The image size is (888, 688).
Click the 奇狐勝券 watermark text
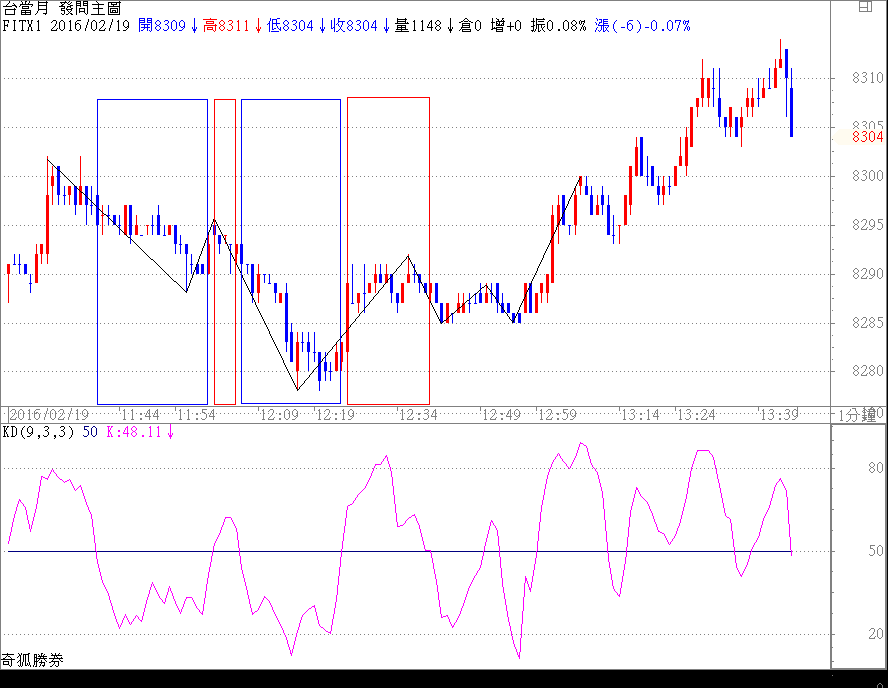pos(32,660)
